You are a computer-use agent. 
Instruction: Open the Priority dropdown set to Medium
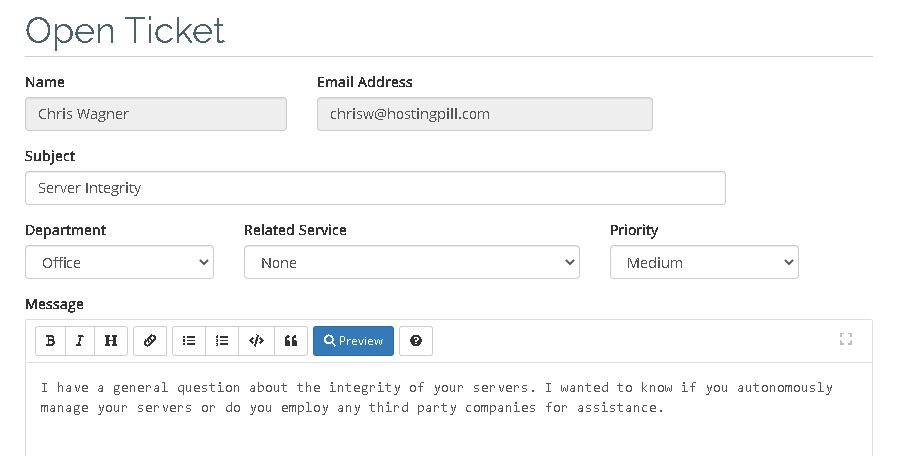pyautogui.click(x=704, y=262)
